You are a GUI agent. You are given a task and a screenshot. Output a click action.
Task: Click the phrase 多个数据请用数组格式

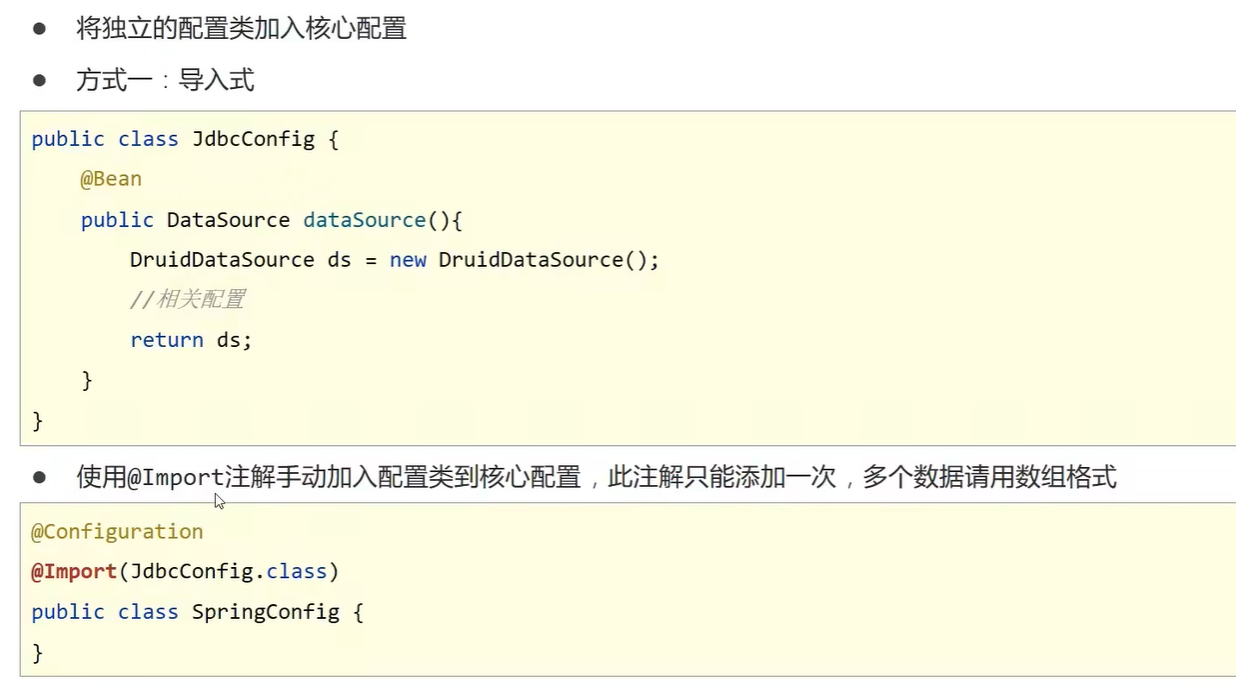click(x=989, y=477)
